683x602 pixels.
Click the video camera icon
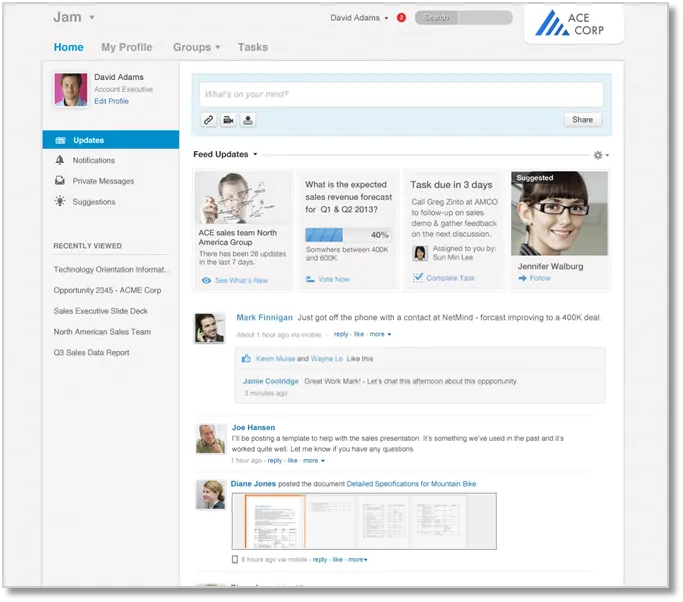[x=228, y=120]
